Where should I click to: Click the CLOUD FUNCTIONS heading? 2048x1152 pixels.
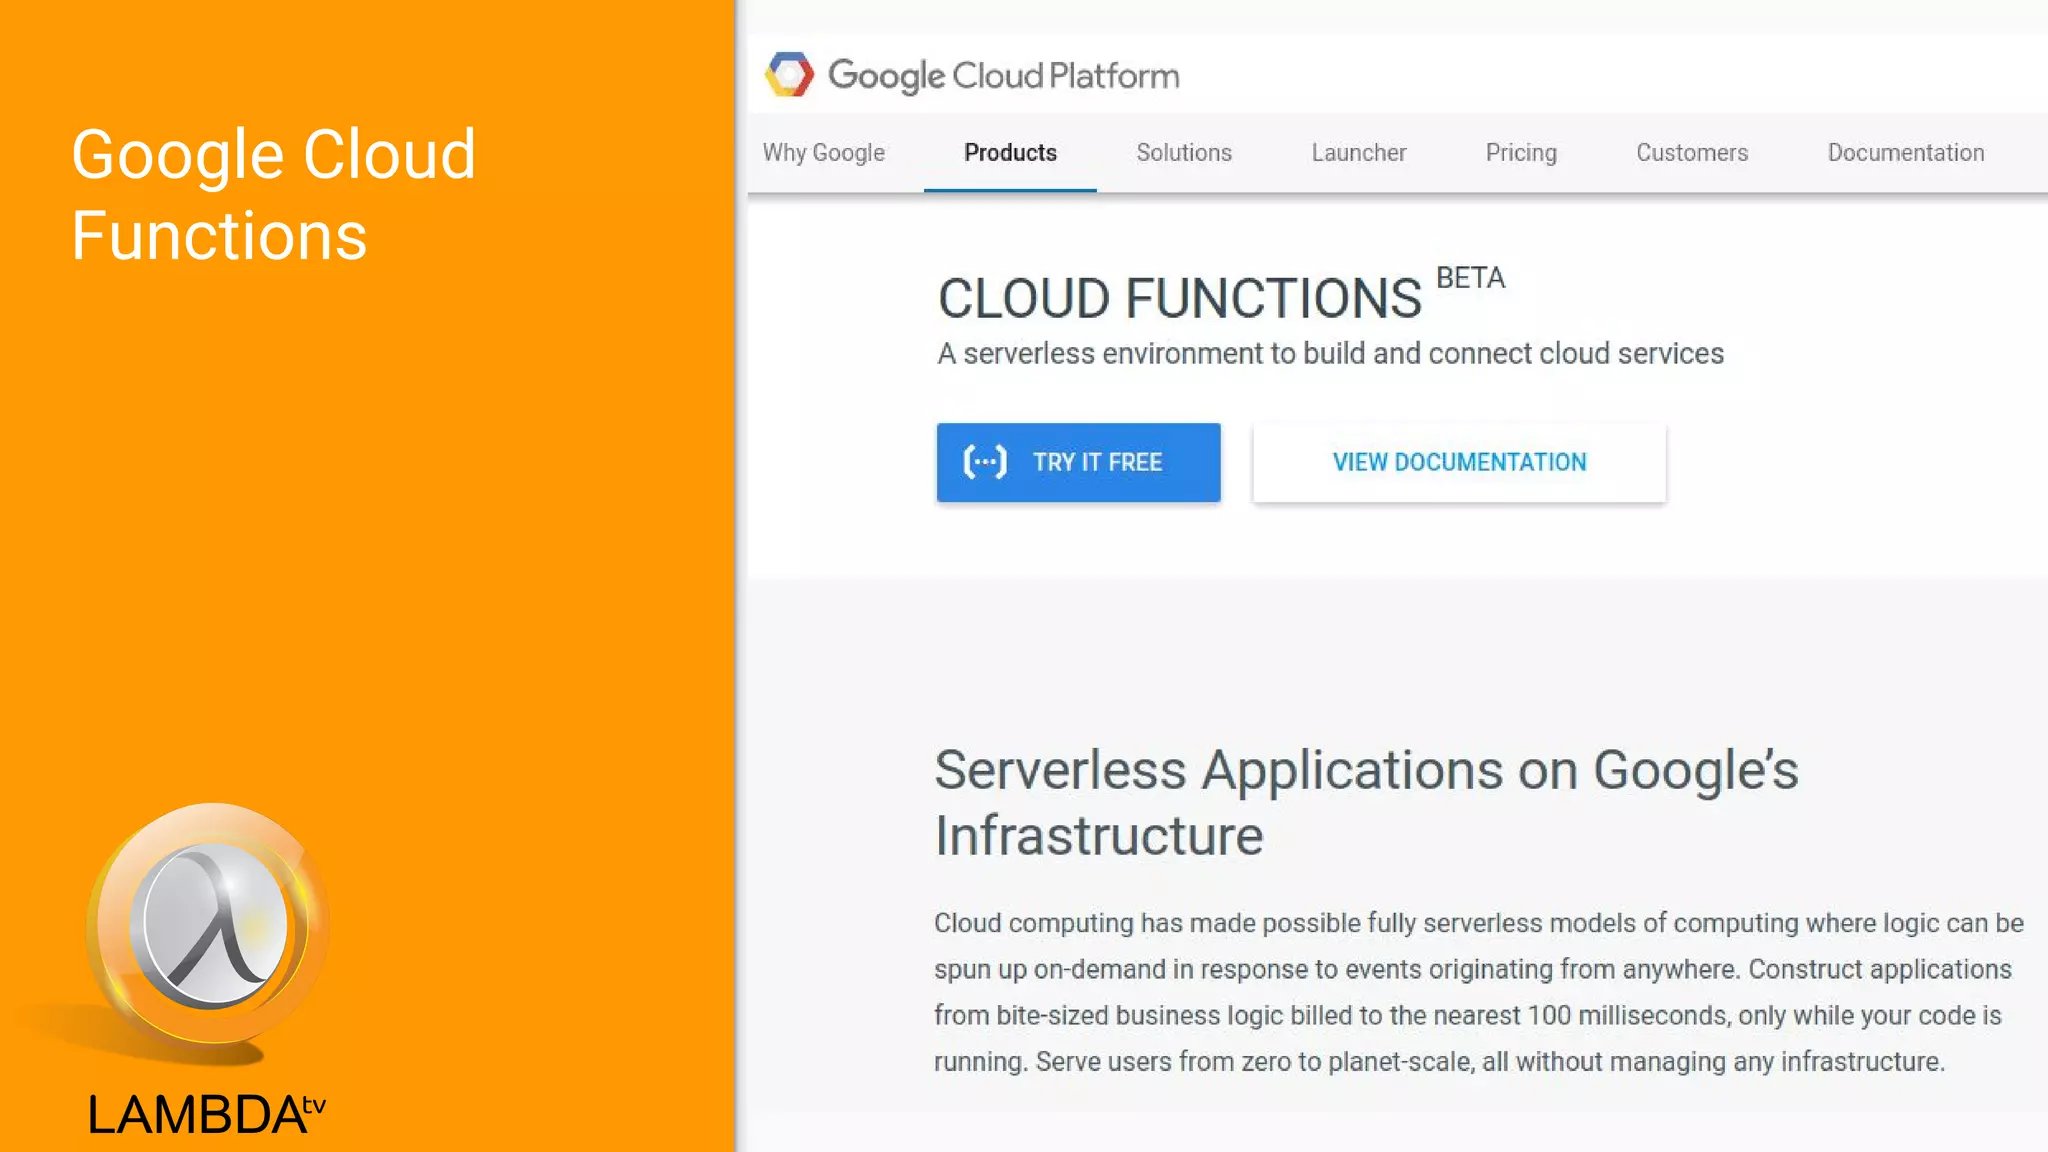(x=1179, y=298)
